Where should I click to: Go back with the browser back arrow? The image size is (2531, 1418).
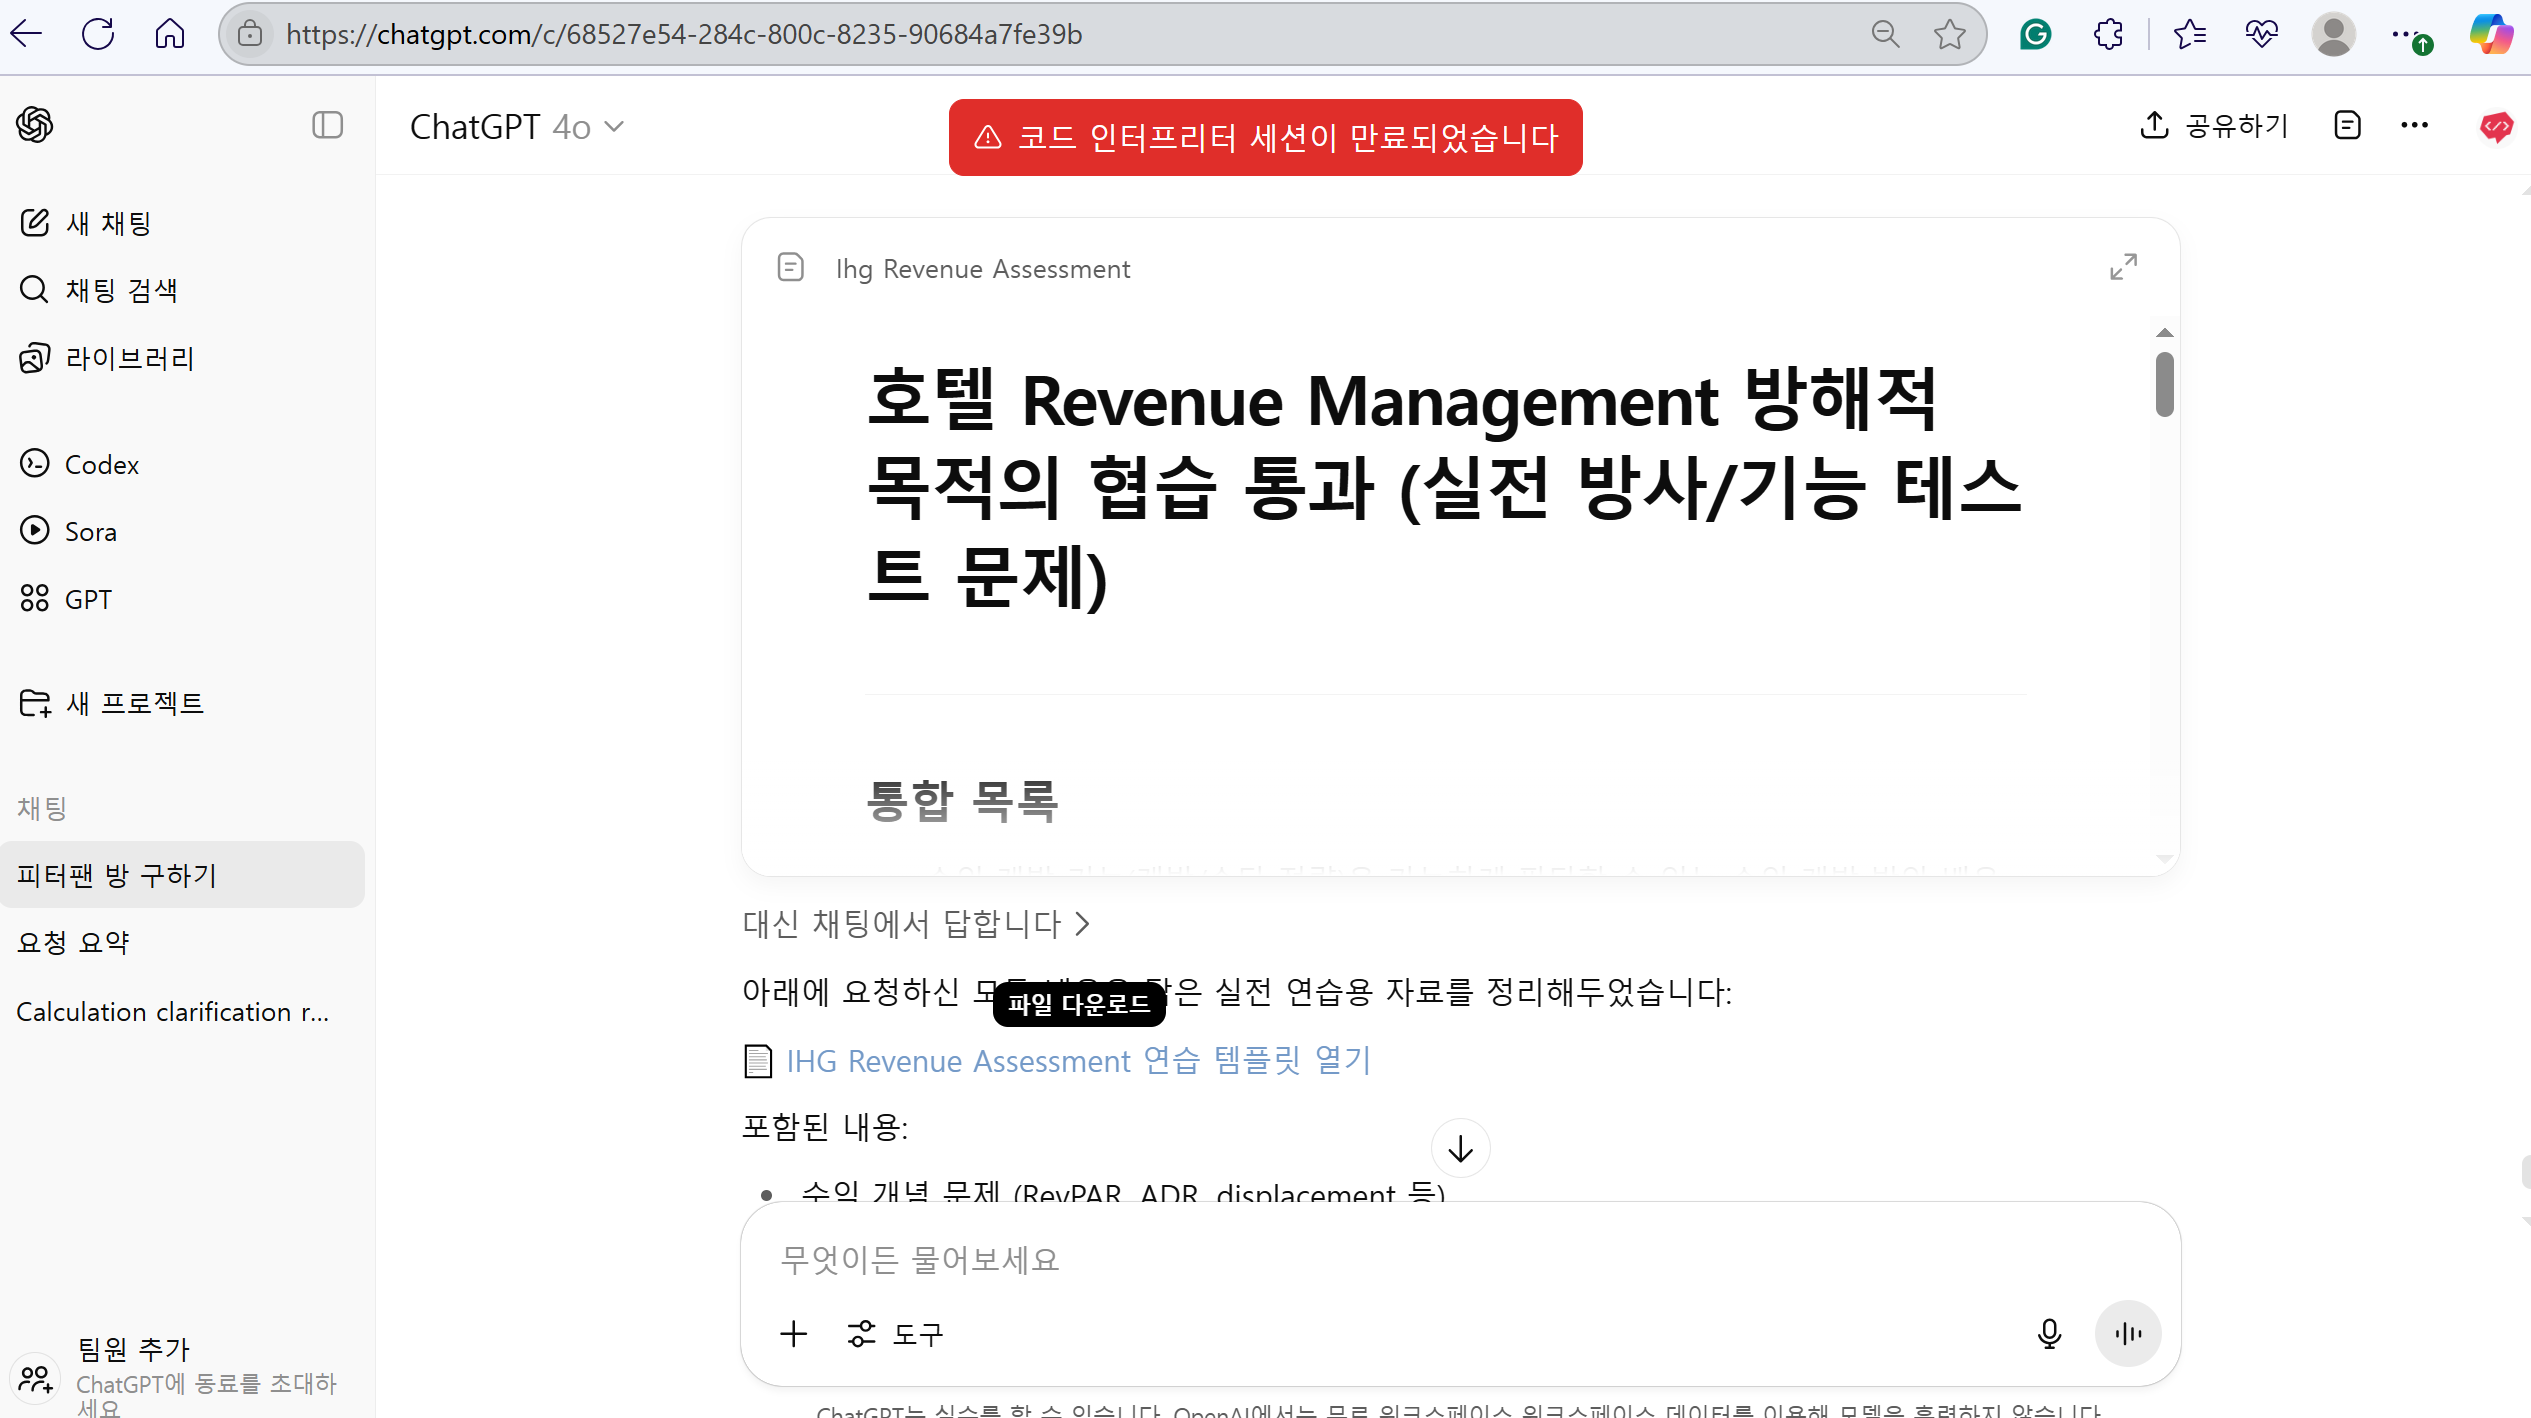[x=27, y=34]
